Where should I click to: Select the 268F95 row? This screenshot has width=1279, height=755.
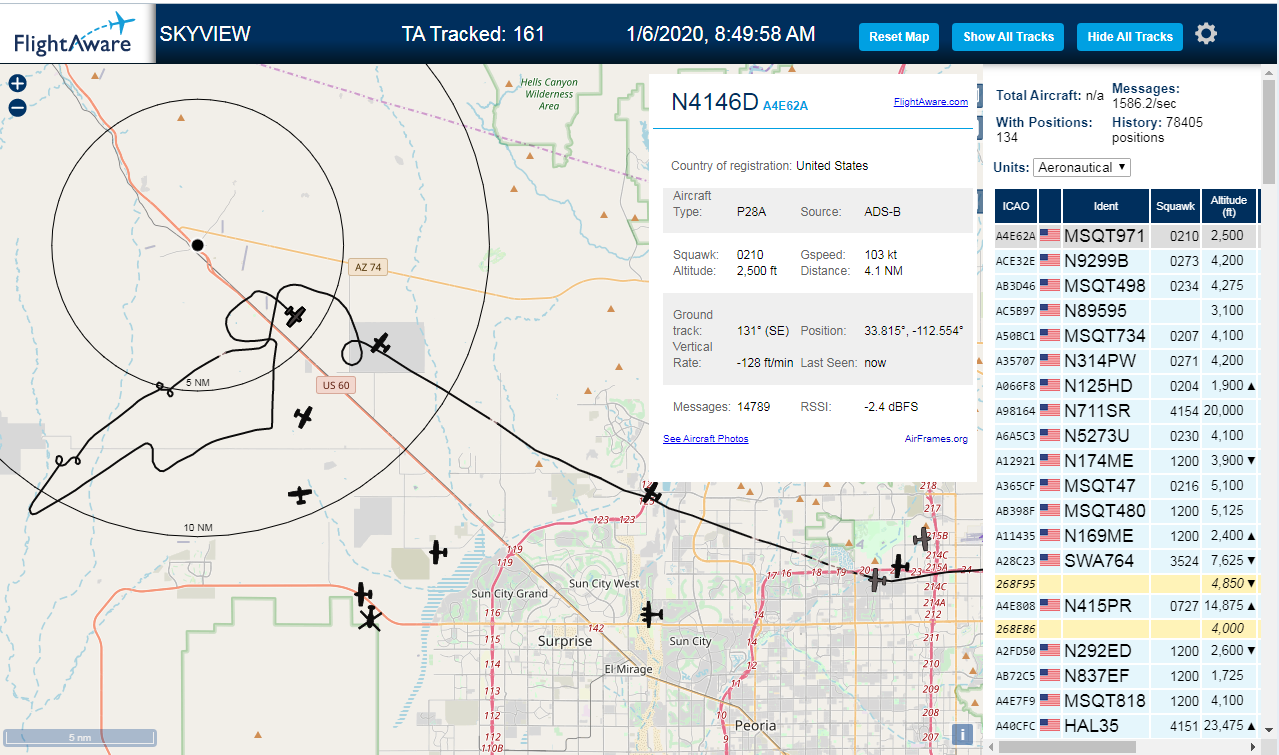[x=1126, y=583]
